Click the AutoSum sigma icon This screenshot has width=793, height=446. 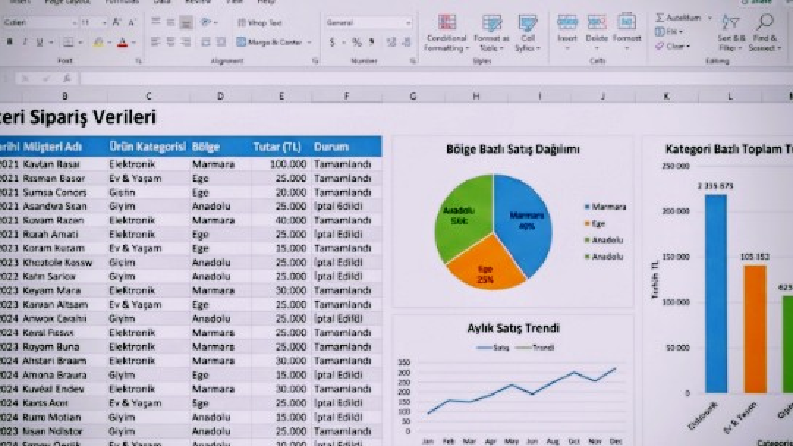point(659,18)
